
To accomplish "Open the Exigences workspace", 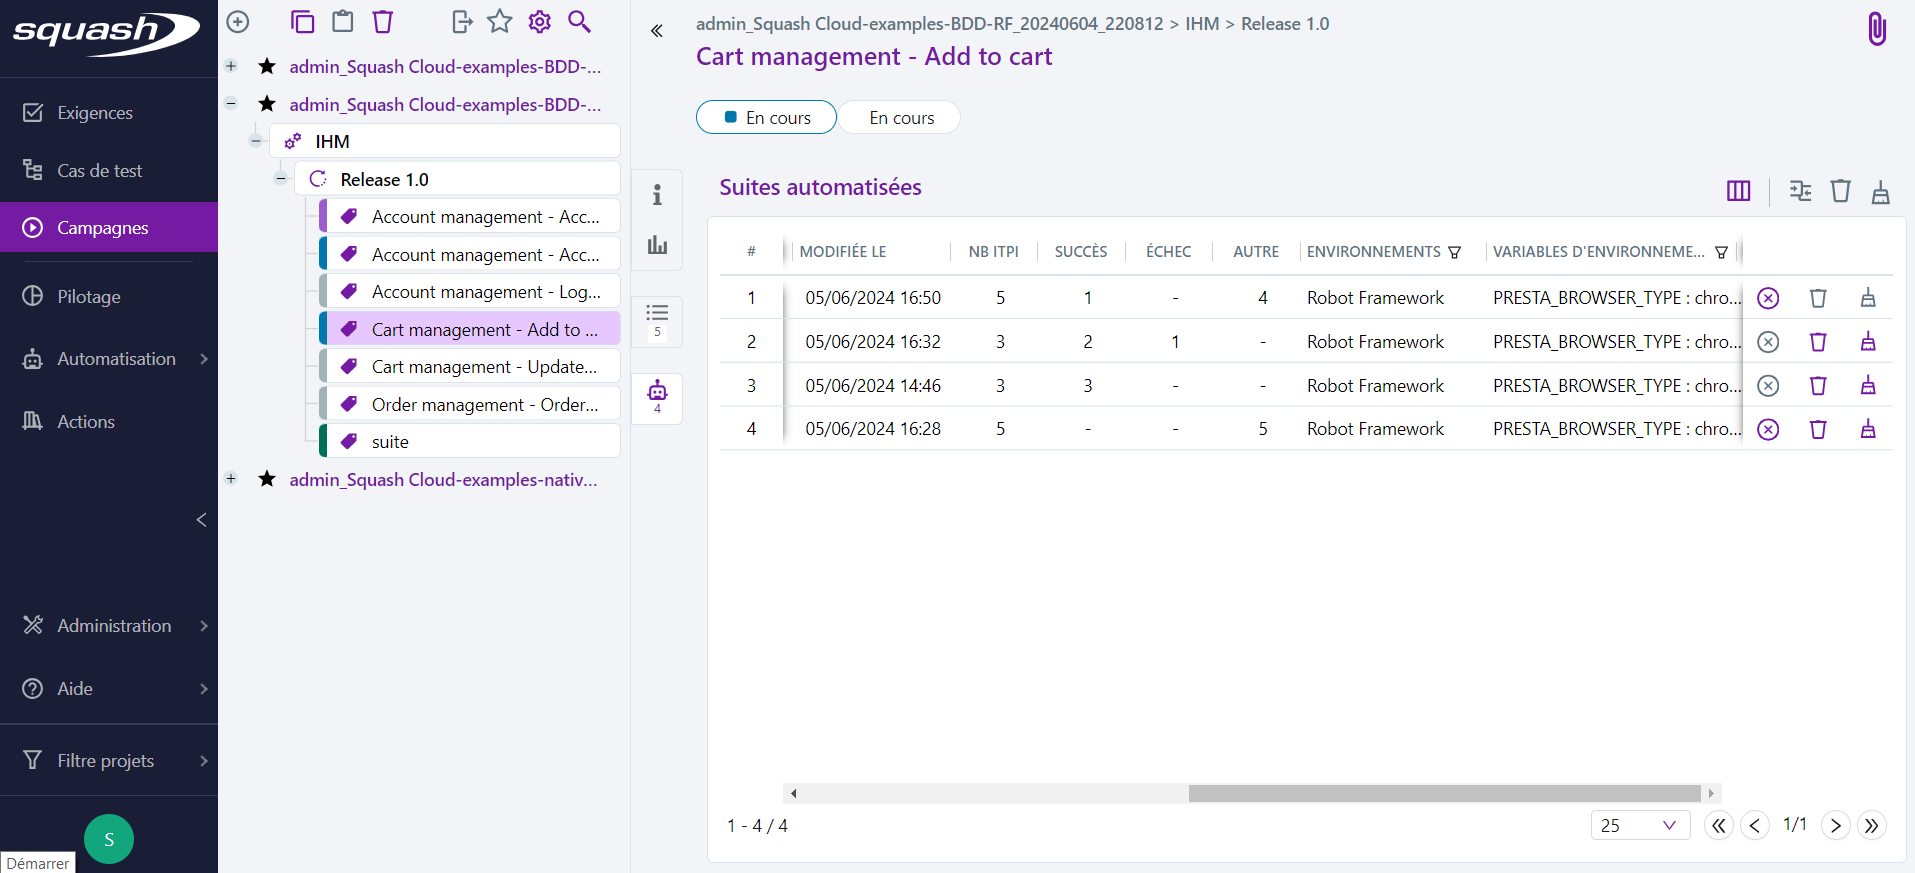I will 94,113.
